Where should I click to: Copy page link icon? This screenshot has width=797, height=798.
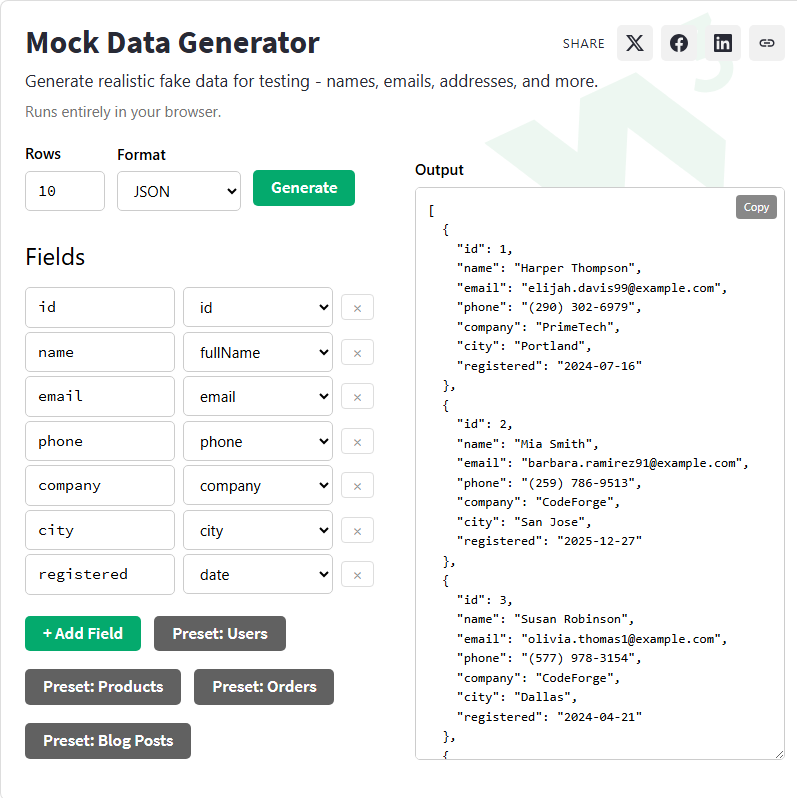[766, 43]
